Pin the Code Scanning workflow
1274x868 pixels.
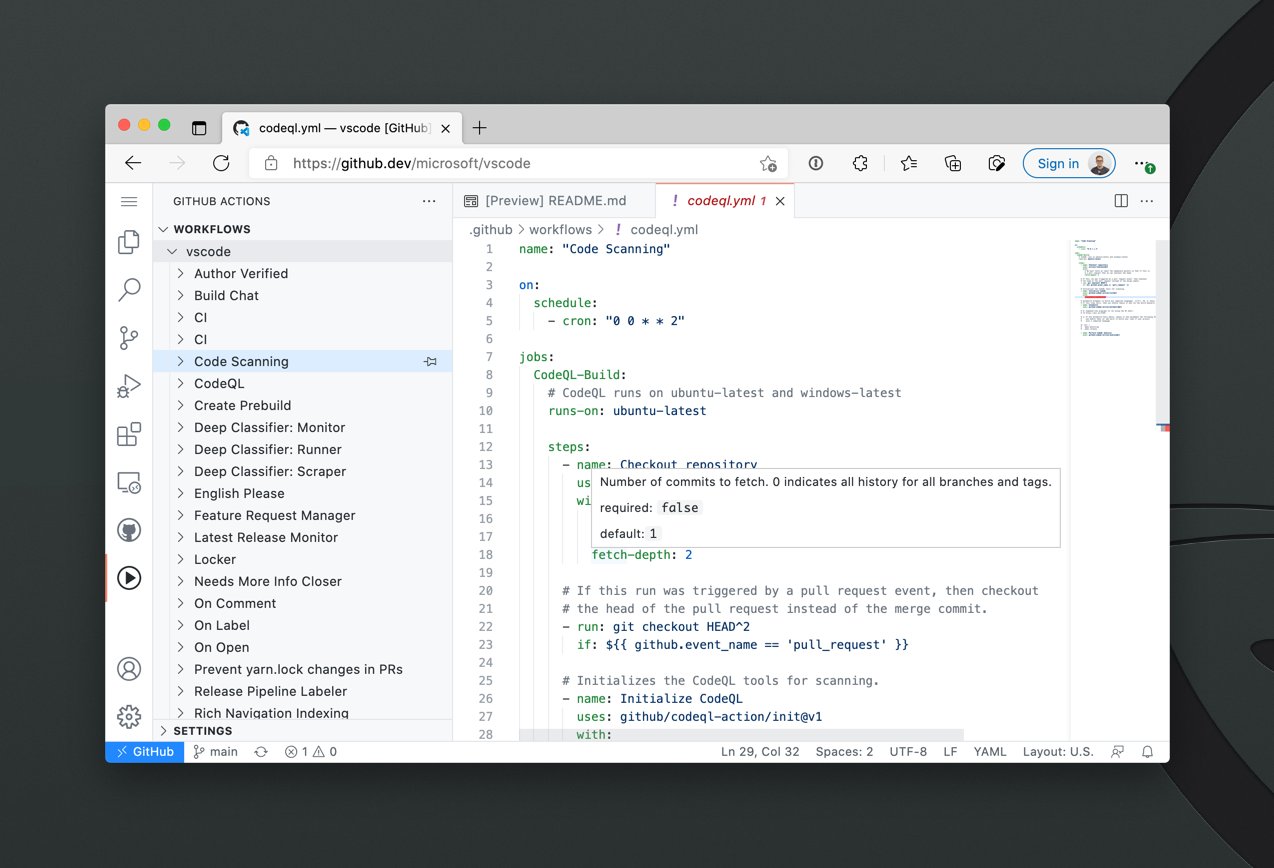(431, 362)
